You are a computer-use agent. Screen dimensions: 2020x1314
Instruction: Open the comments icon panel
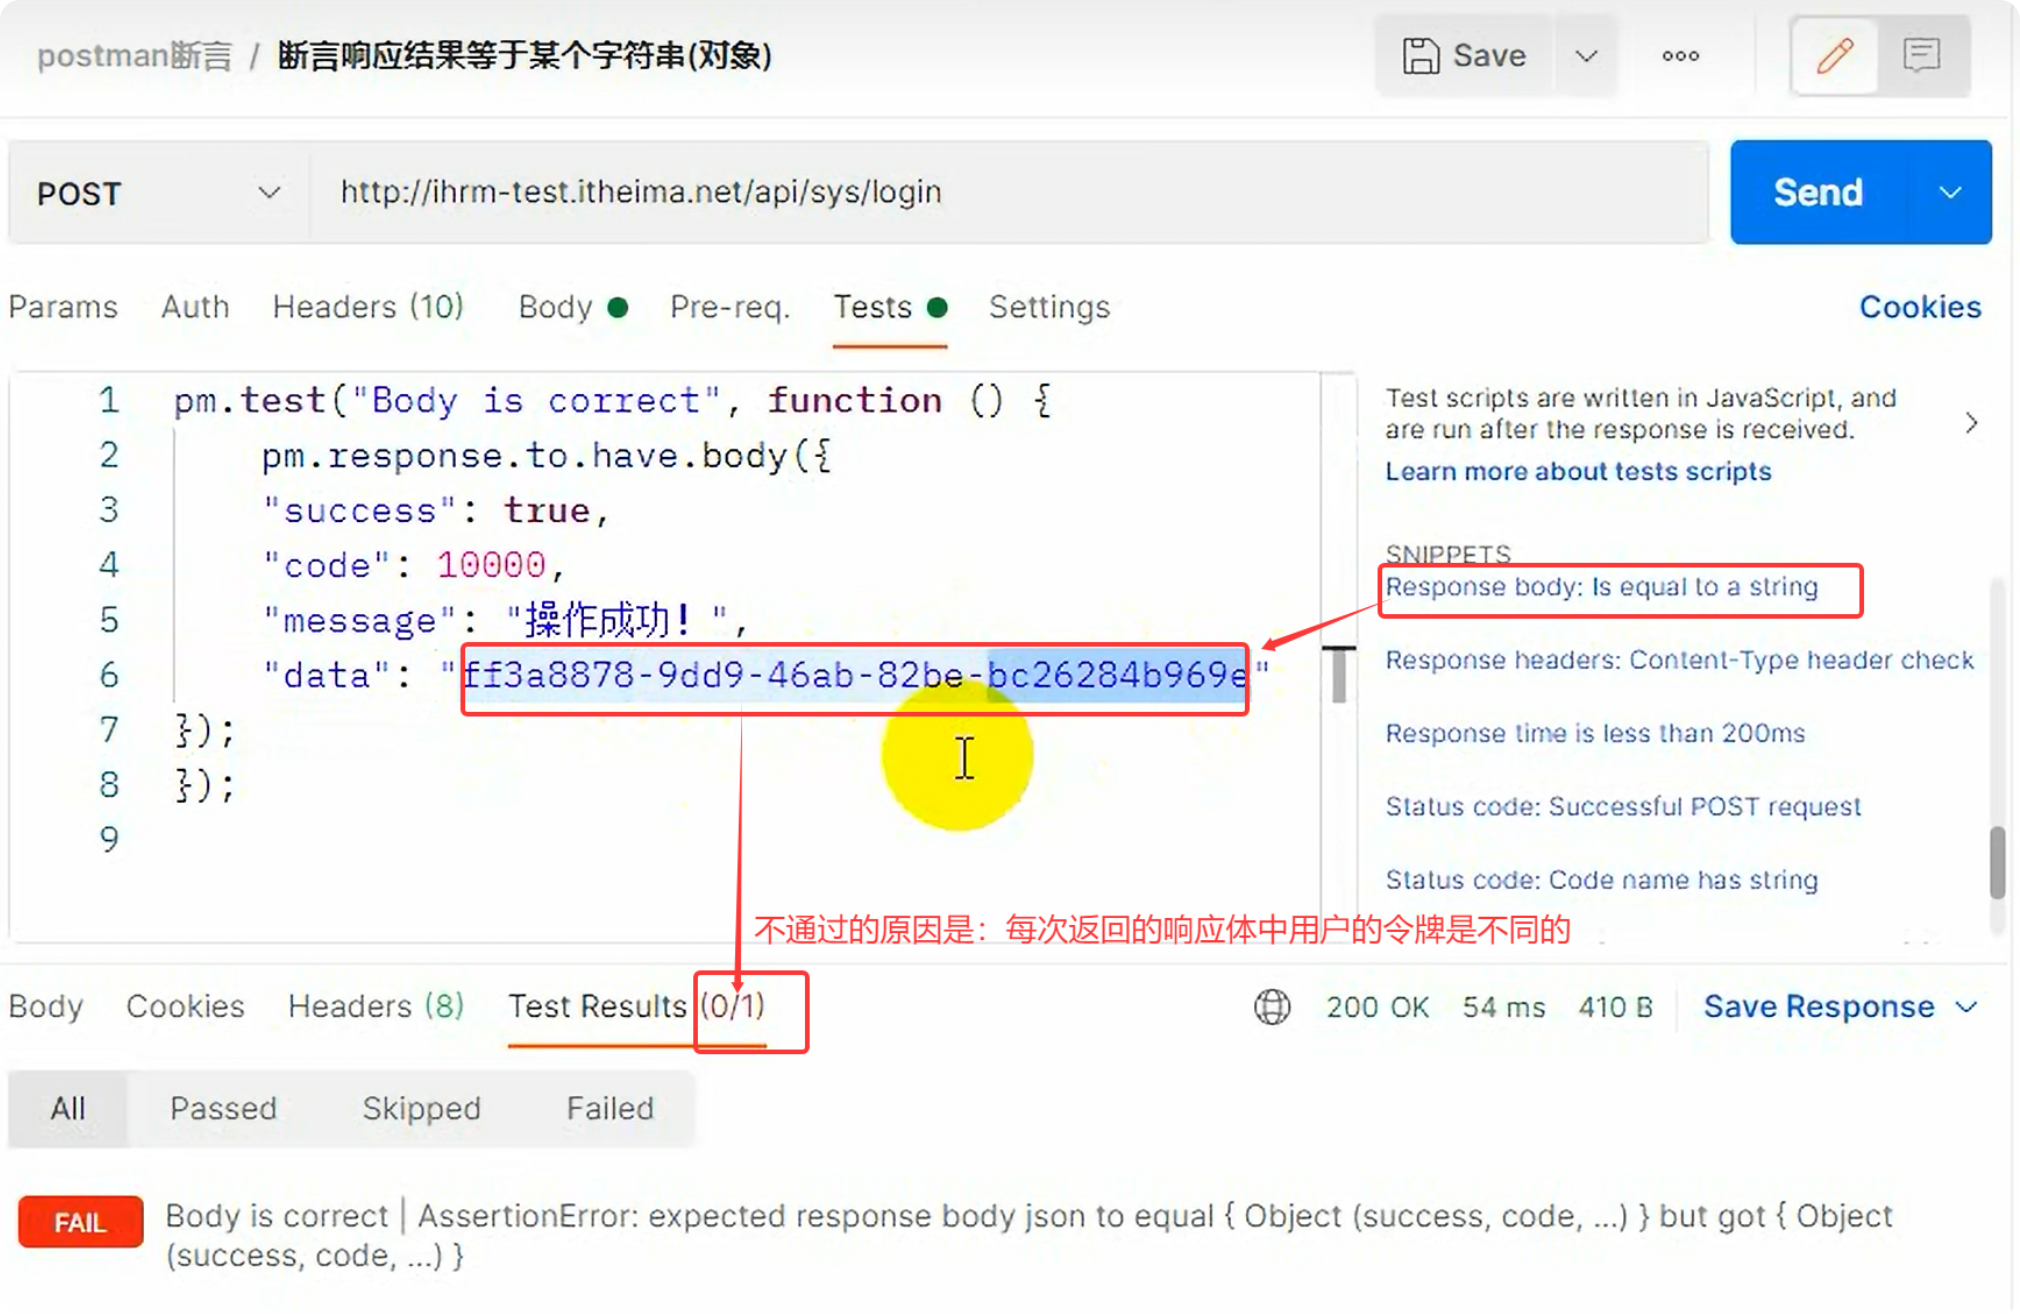coord(1921,56)
